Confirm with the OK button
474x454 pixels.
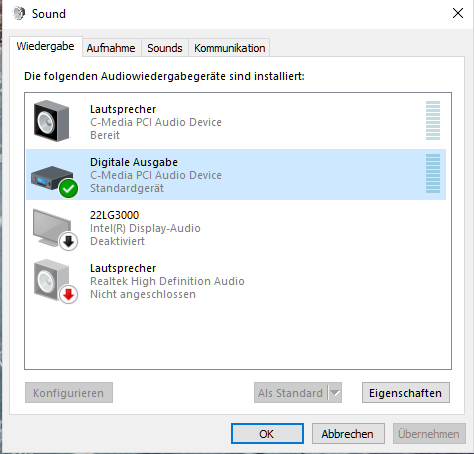(267, 434)
